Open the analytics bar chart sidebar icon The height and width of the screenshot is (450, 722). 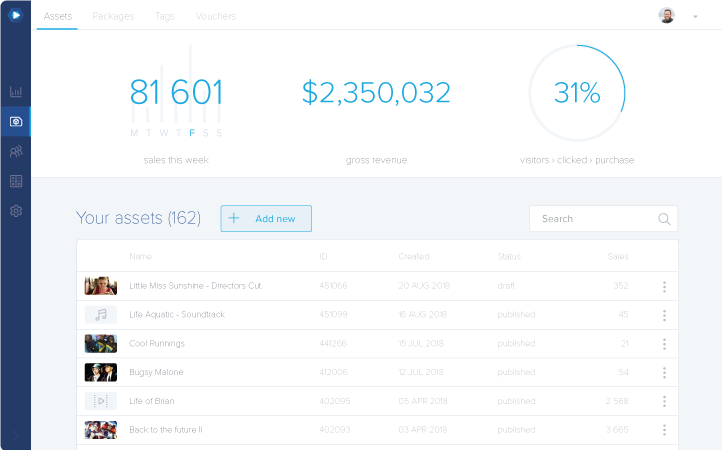click(x=16, y=91)
